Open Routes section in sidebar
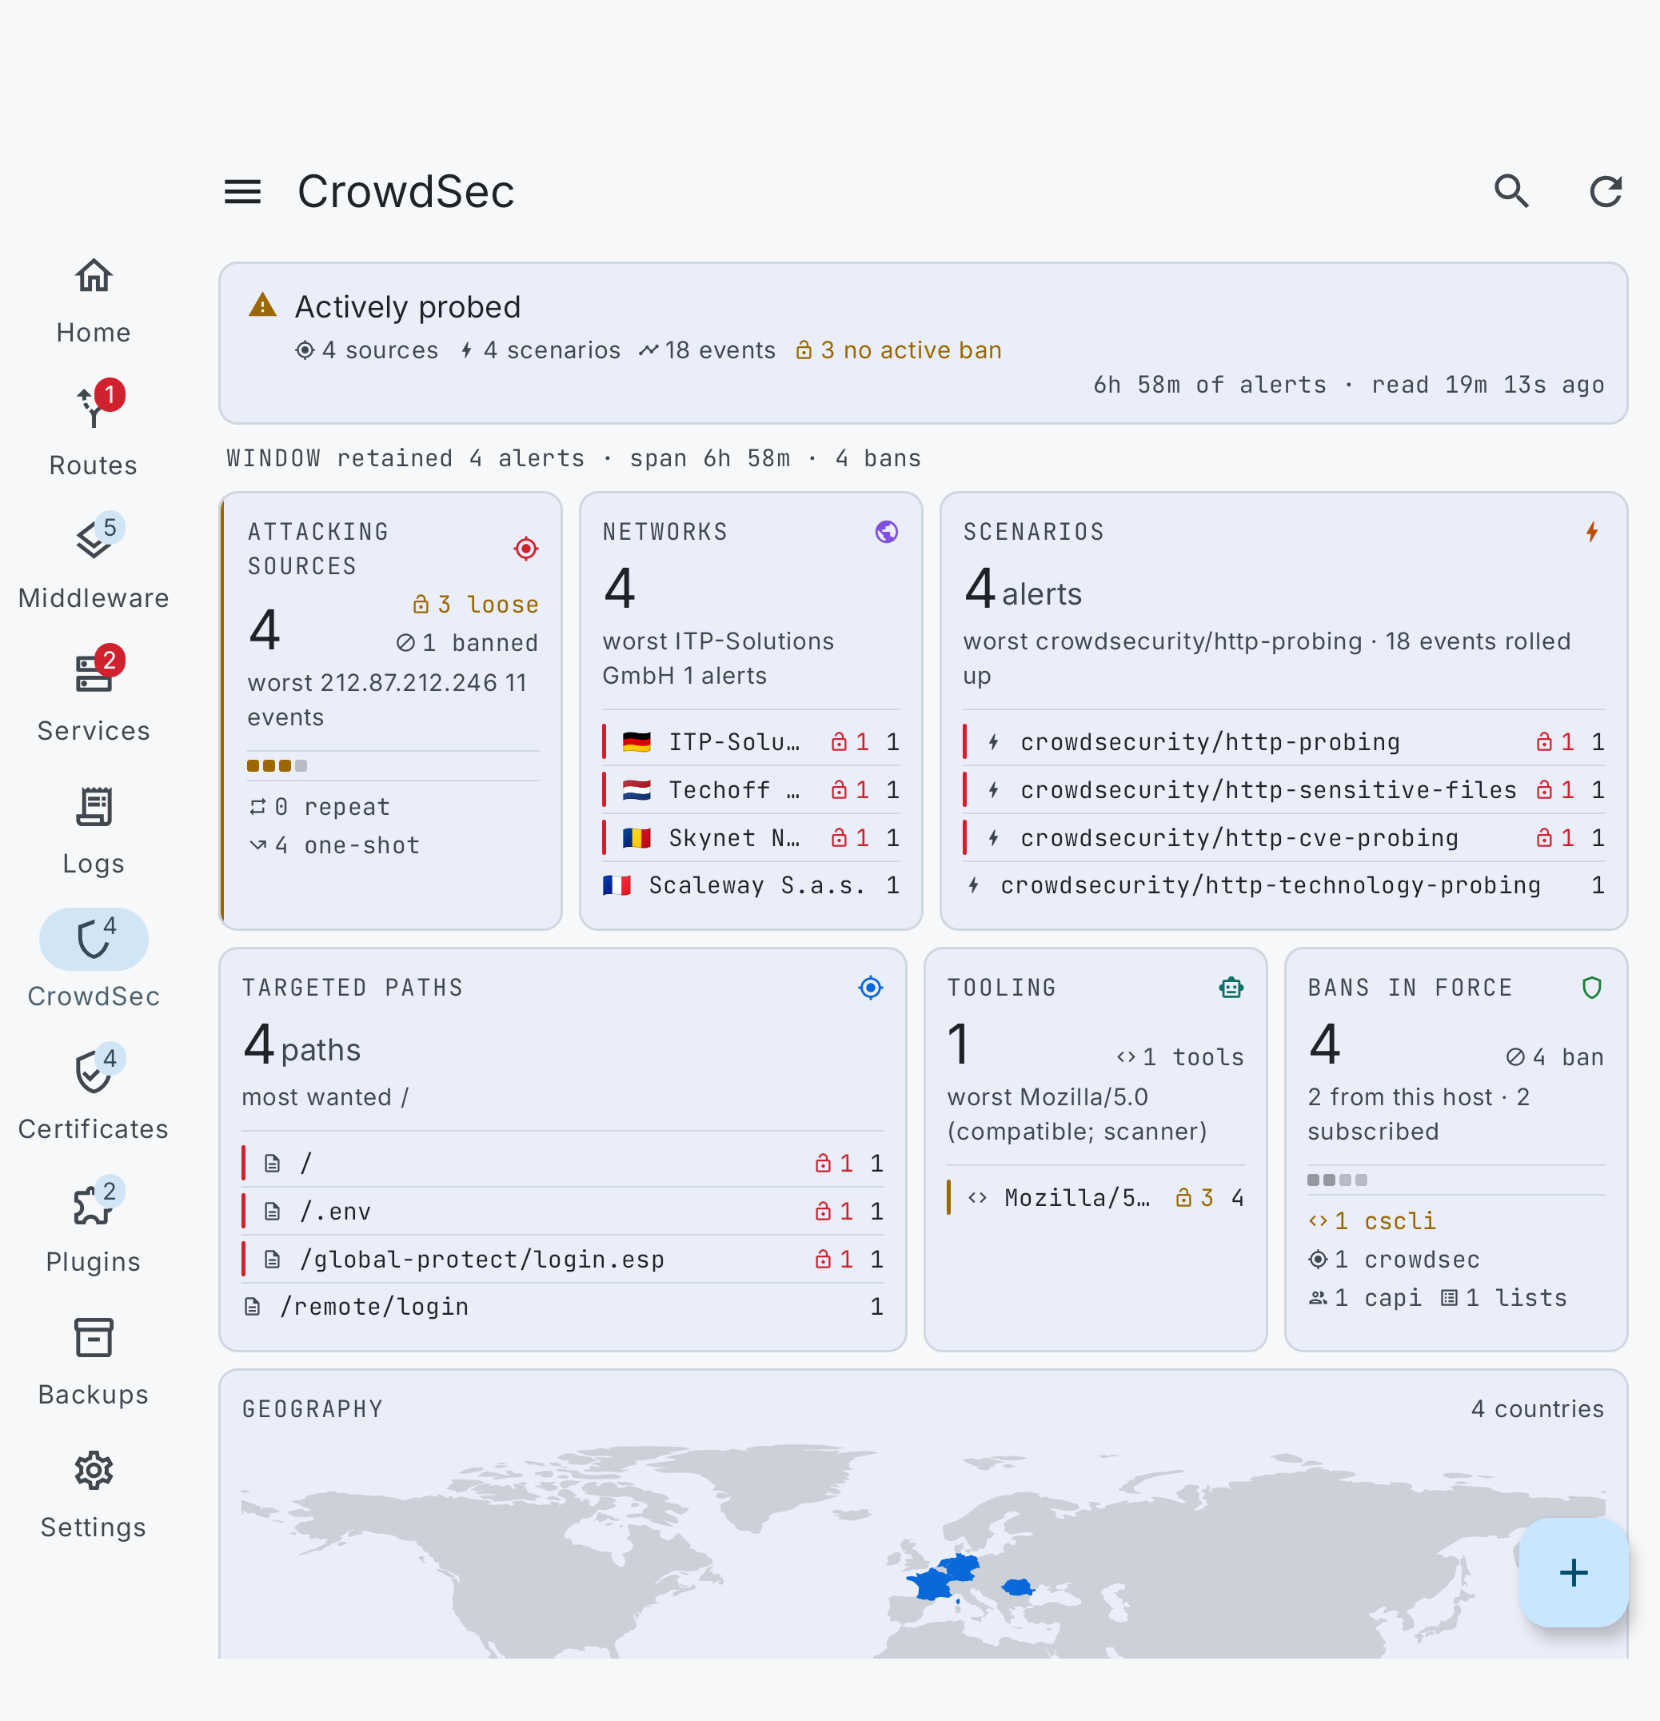 (x=93, y=432)
